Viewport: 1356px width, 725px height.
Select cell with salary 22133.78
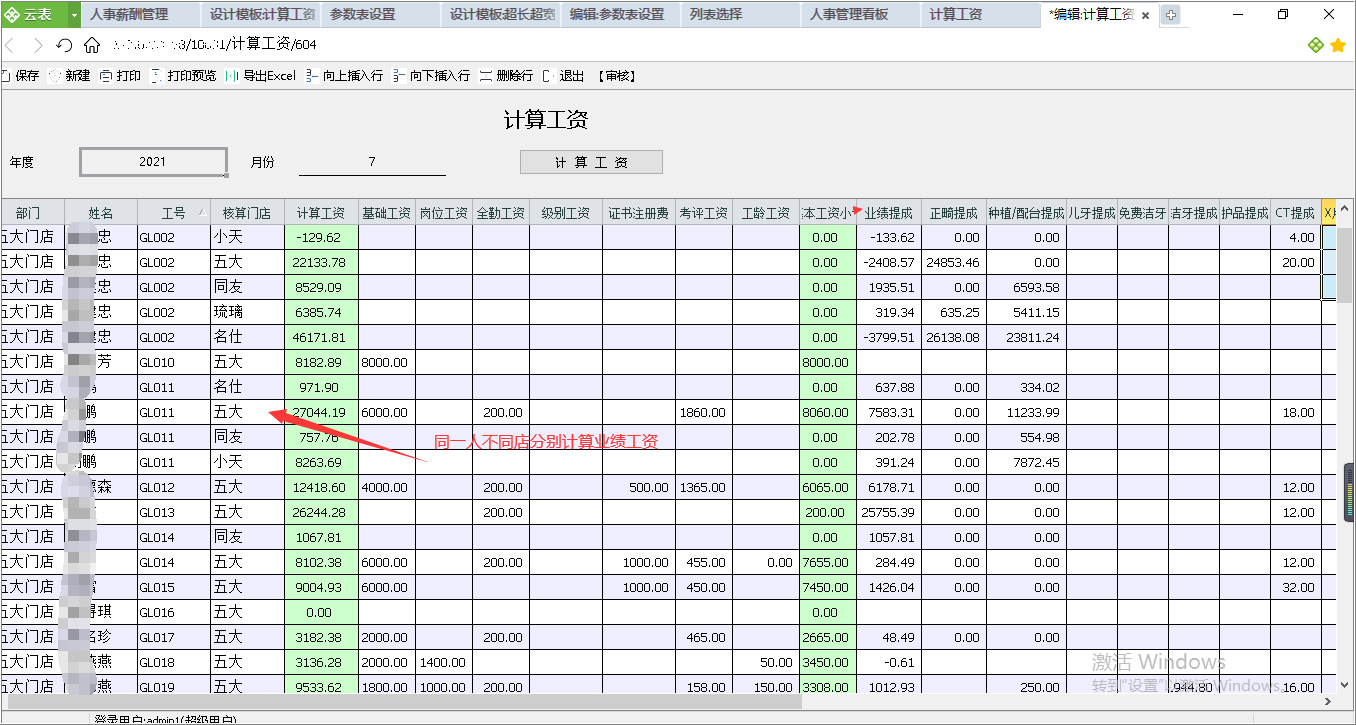click(x=321, y=262)
